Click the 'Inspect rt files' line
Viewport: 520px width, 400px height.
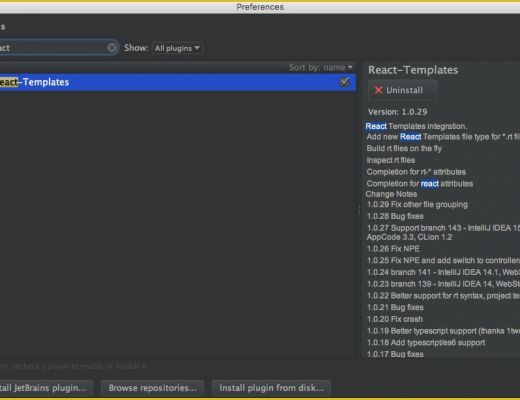tap(391, 160)
